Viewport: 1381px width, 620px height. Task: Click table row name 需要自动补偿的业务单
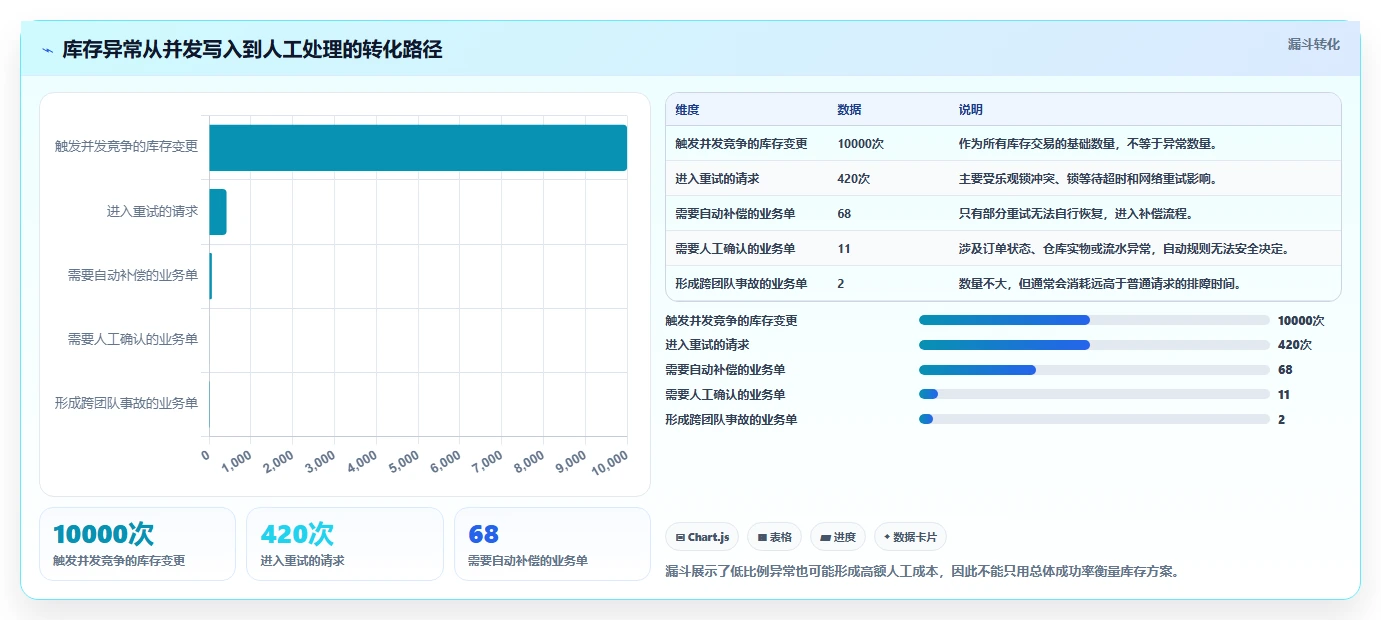735,214
